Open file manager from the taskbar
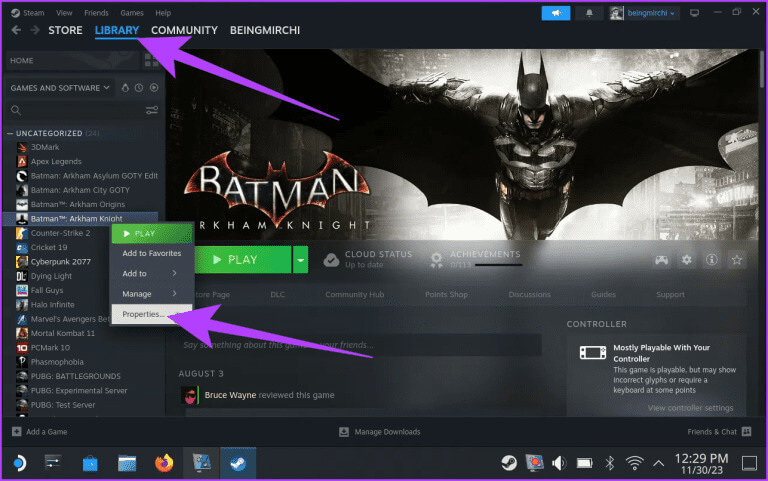The image size is (768, 481). 127,463
